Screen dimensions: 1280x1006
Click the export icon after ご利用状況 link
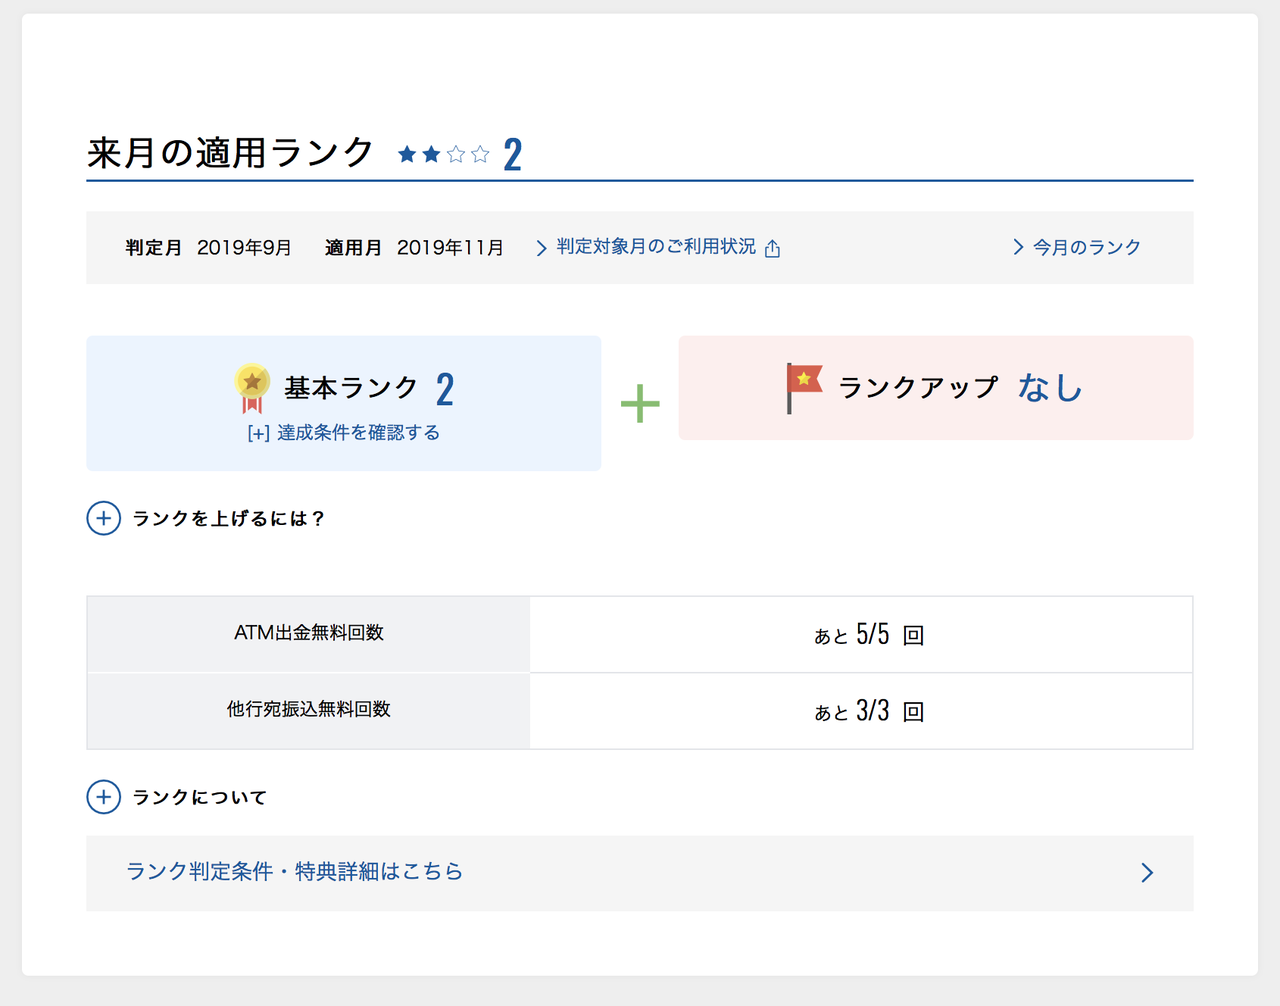tap(772, 248)
